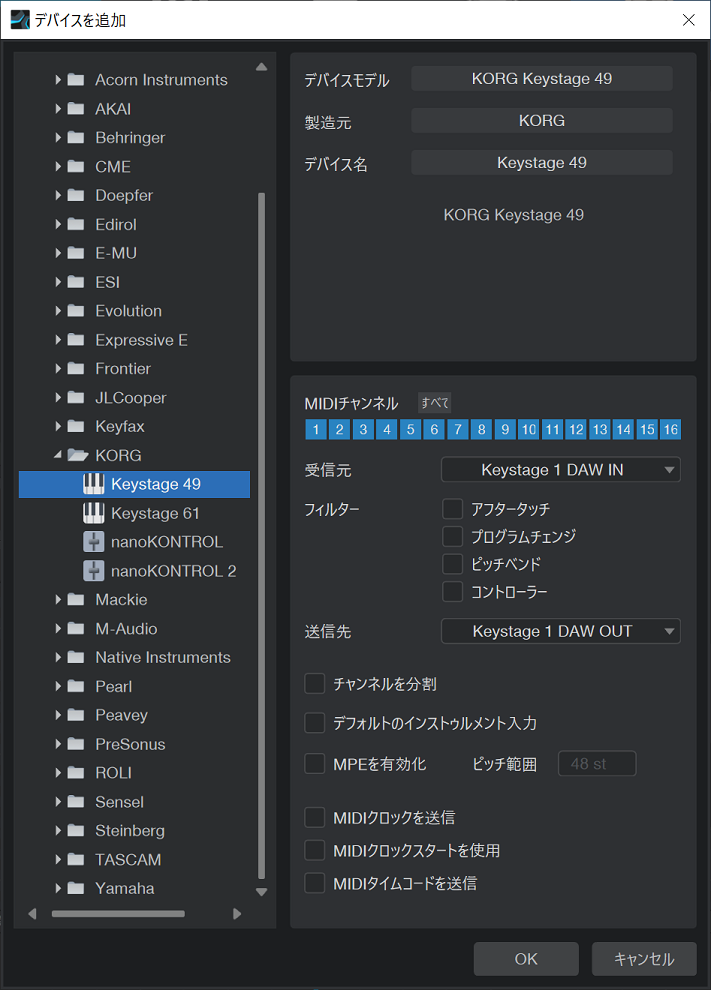
Task: Enable the アフタータッチ filter checkbox
Action: tap(453, 509)
